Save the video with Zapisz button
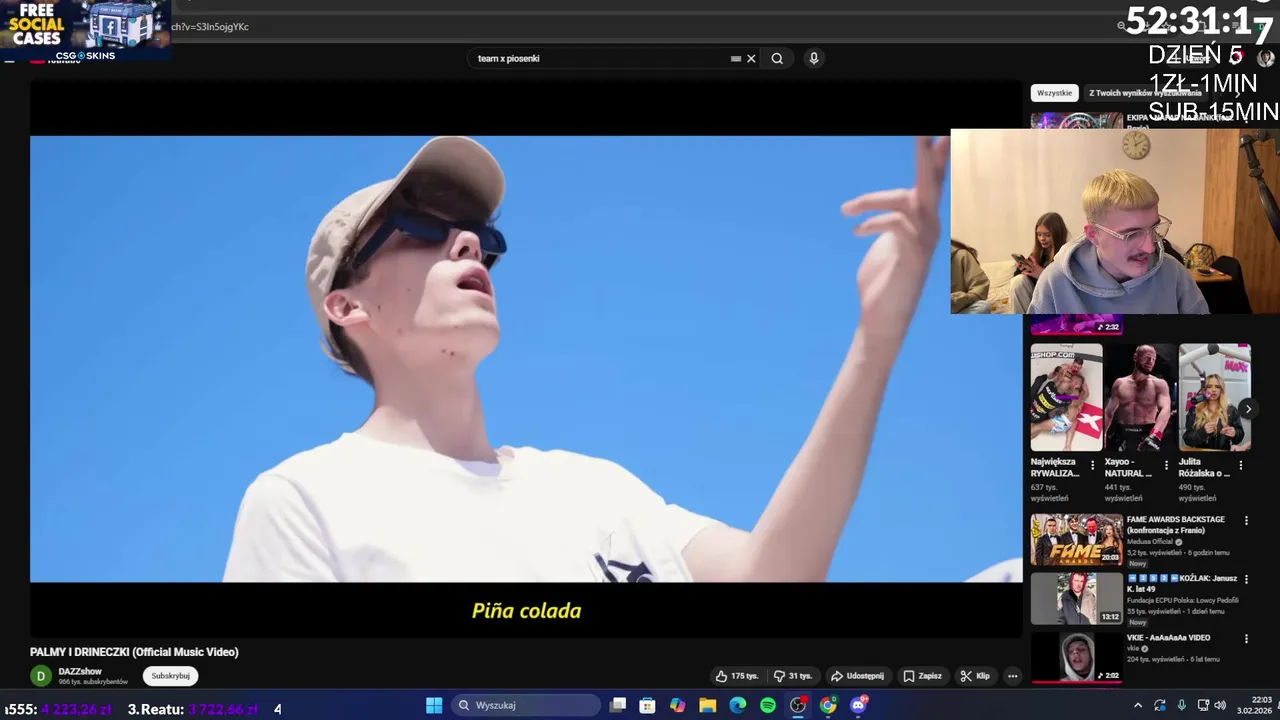The width and height of the screenshot is (1280, 720). tap(922, 676)
